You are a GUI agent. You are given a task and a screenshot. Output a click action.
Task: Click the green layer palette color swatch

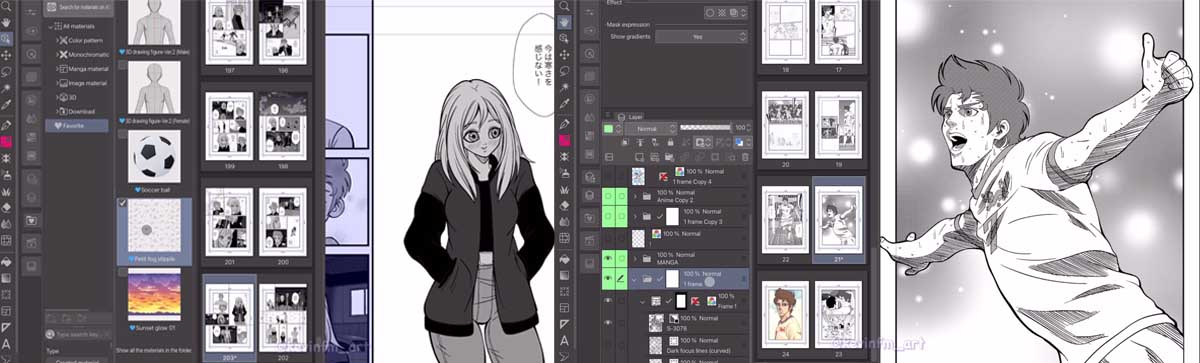pos(609,128)
